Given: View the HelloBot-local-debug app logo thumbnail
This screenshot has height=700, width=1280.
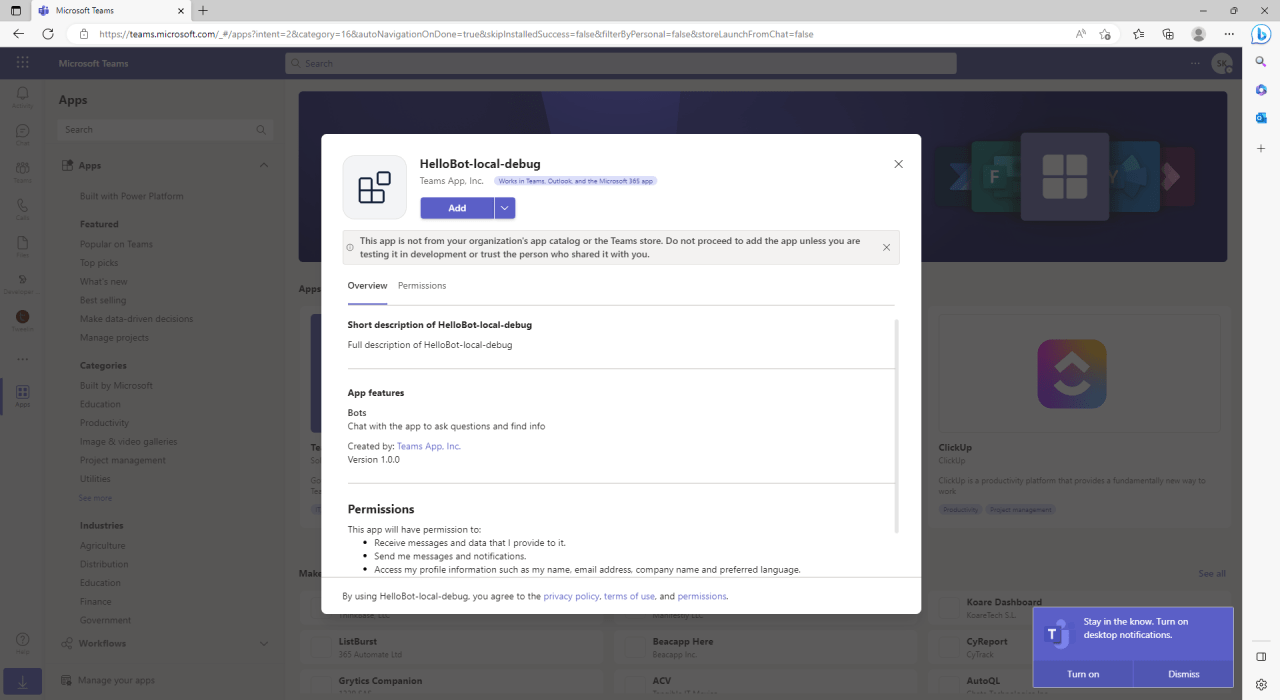Looking at the screenshot, I should 373,187.
